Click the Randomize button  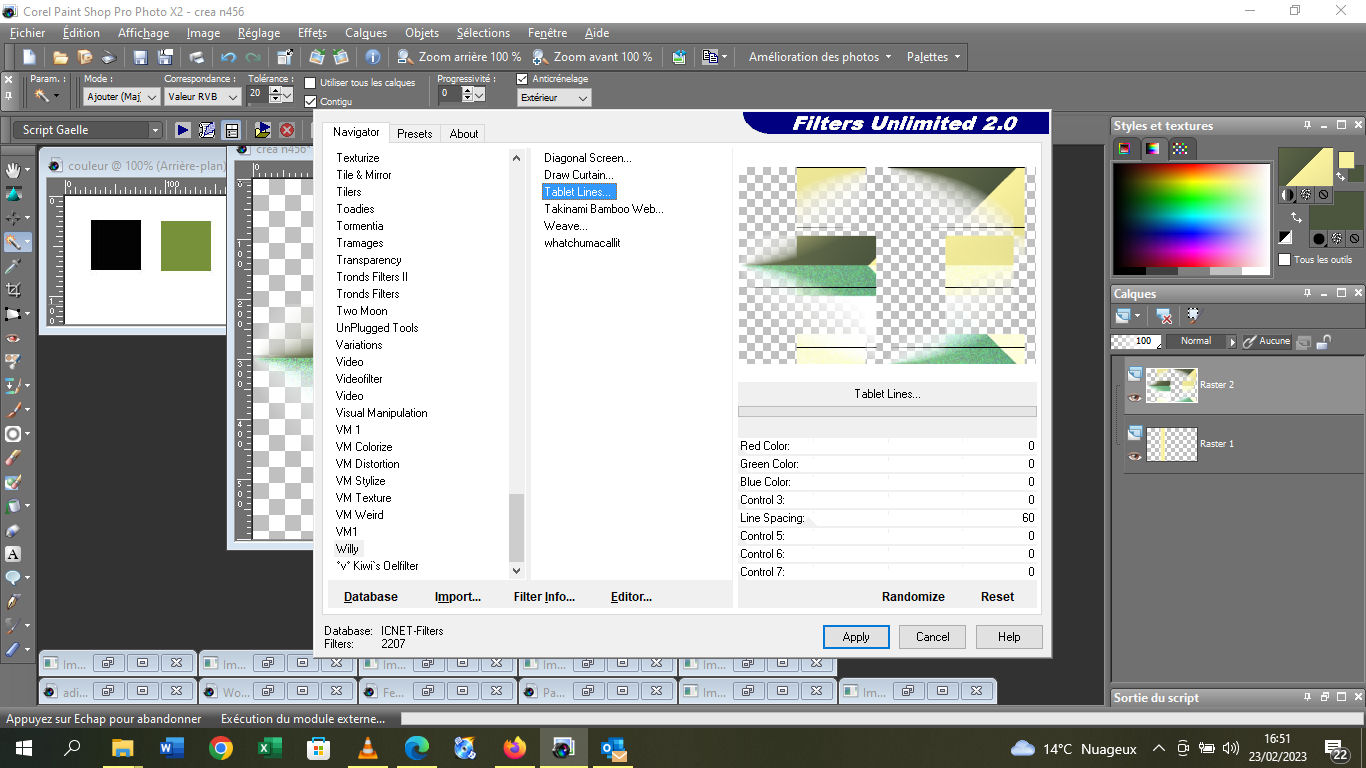pos(913,597)
